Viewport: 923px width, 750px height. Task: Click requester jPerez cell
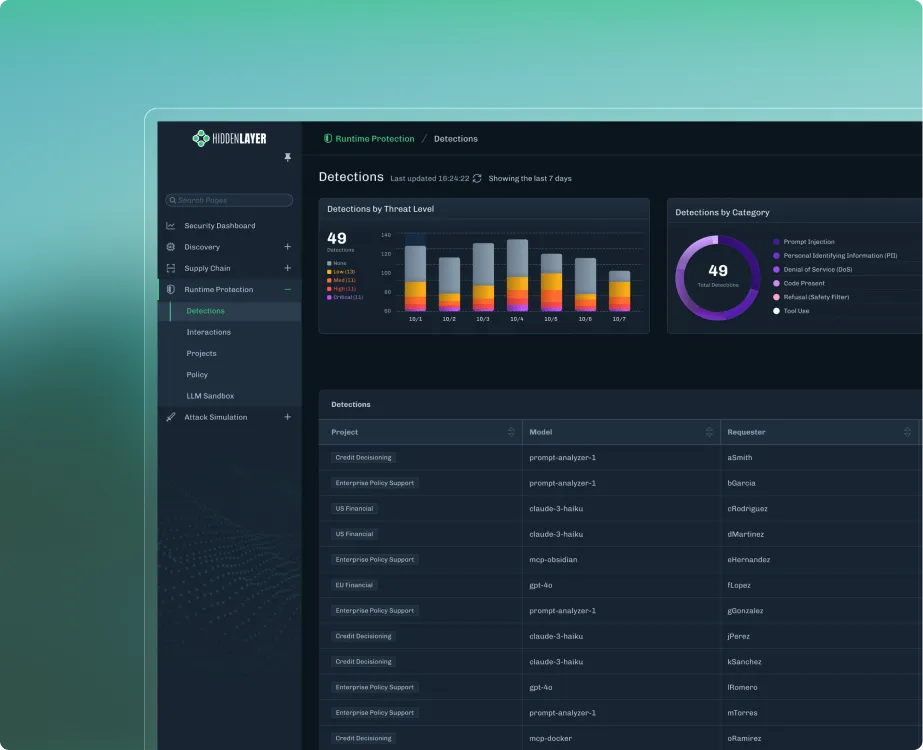(738, 636)
